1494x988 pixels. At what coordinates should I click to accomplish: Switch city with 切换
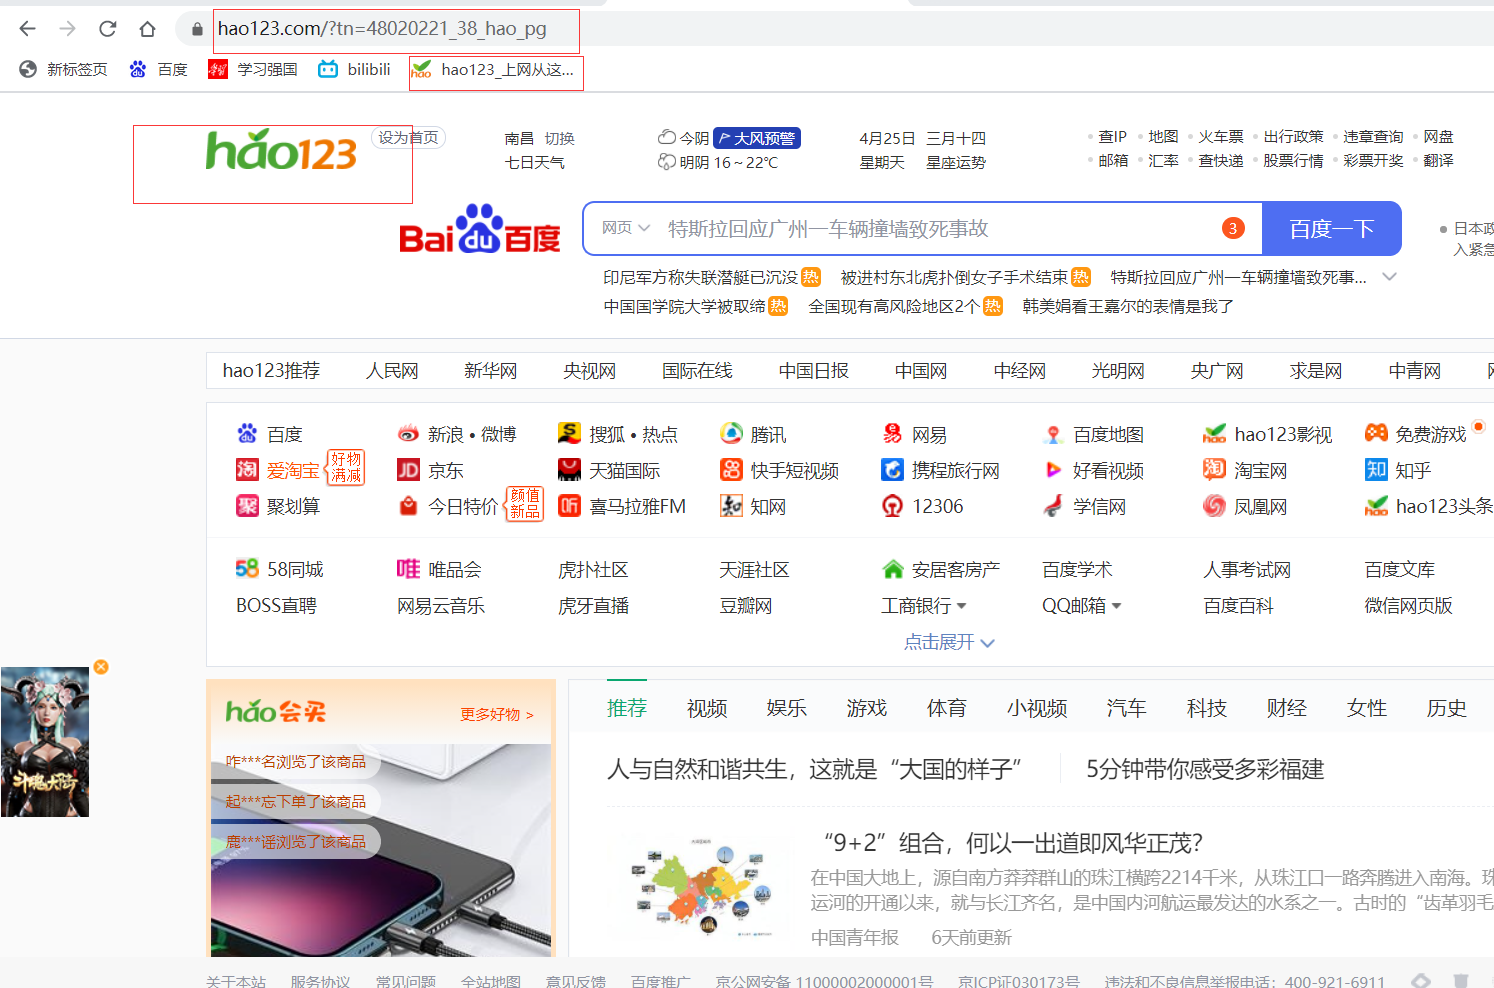(x=560, y=138)
